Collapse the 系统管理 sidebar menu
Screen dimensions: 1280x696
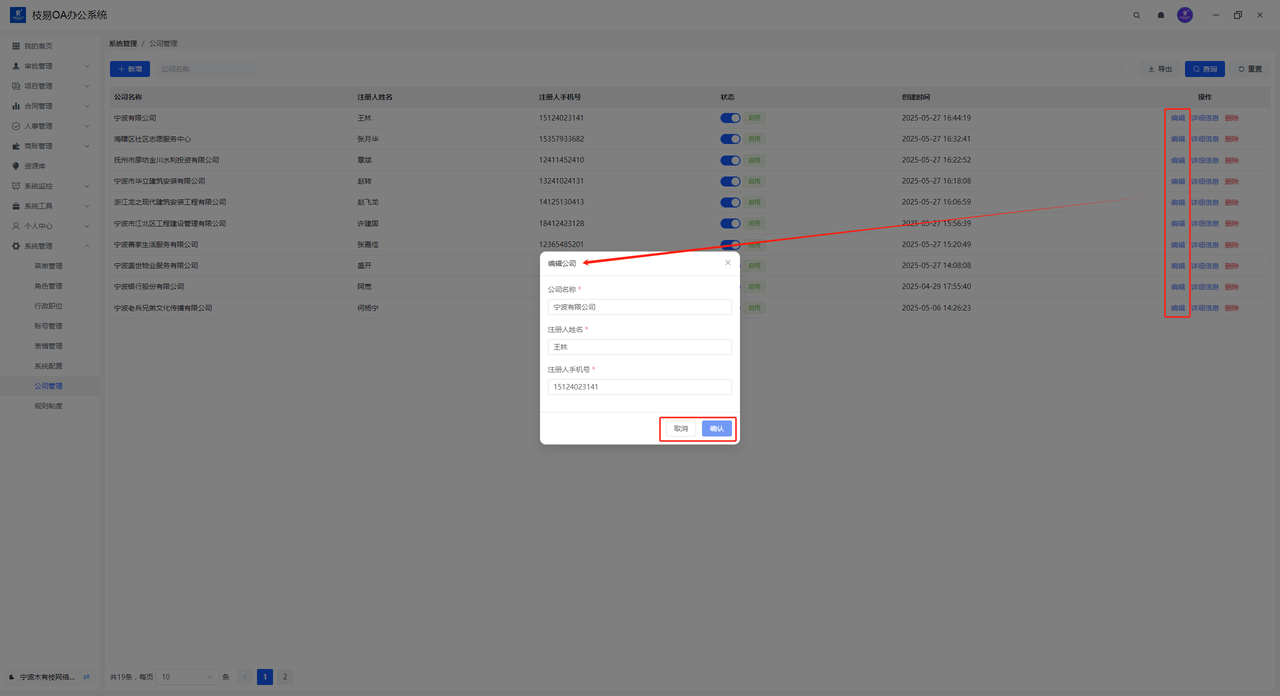click(50, 246)
